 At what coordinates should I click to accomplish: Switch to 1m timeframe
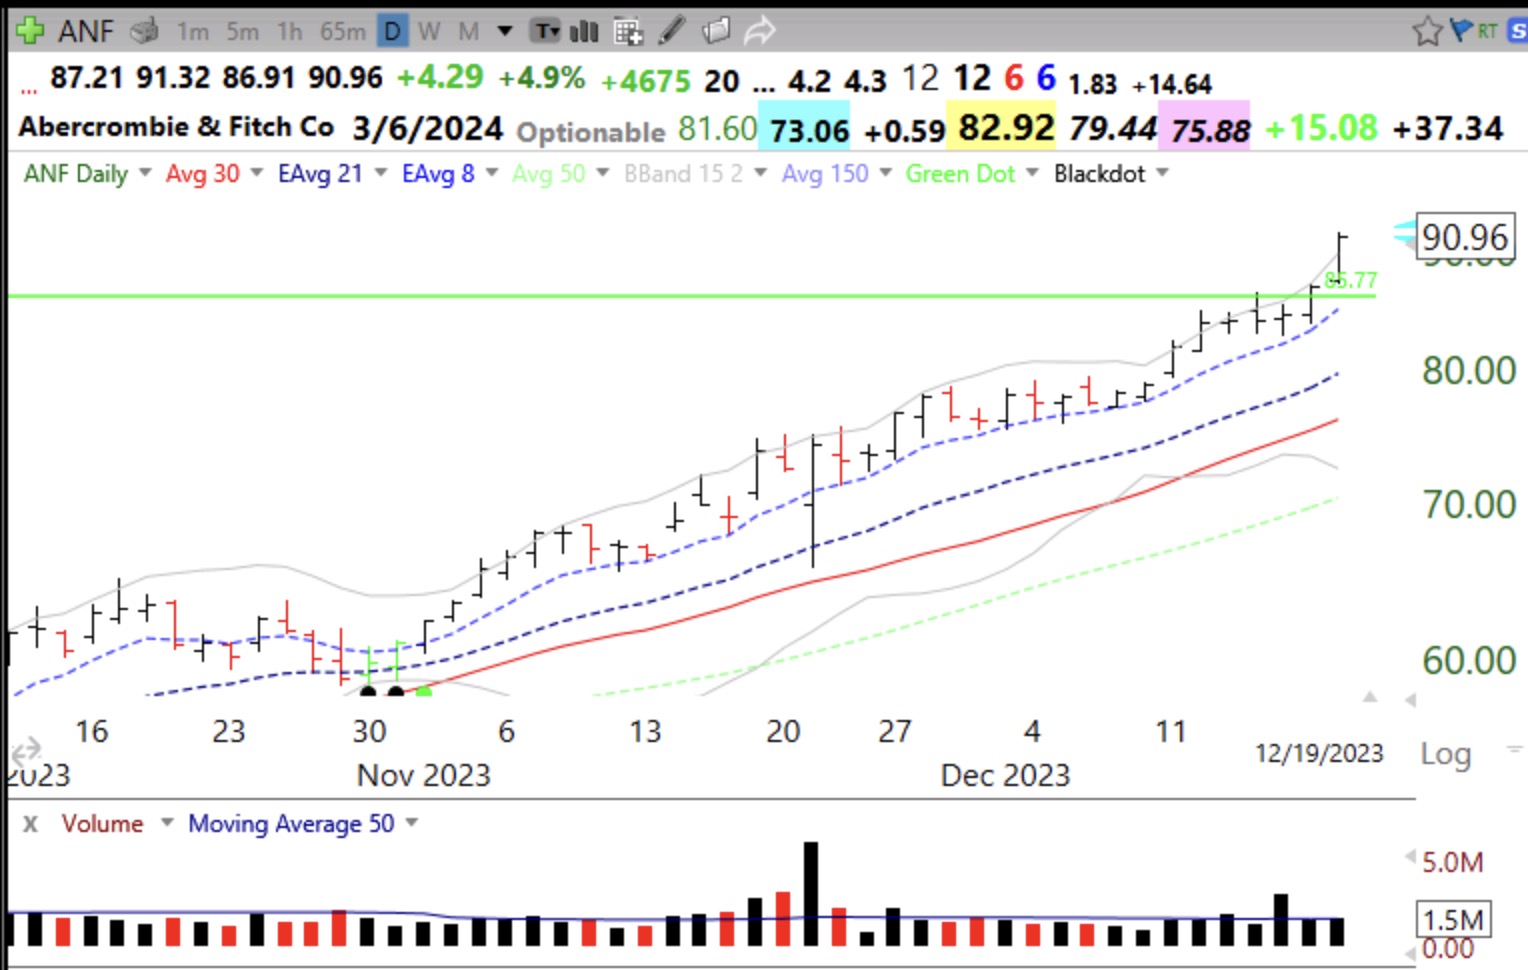[x=193, y=32]
